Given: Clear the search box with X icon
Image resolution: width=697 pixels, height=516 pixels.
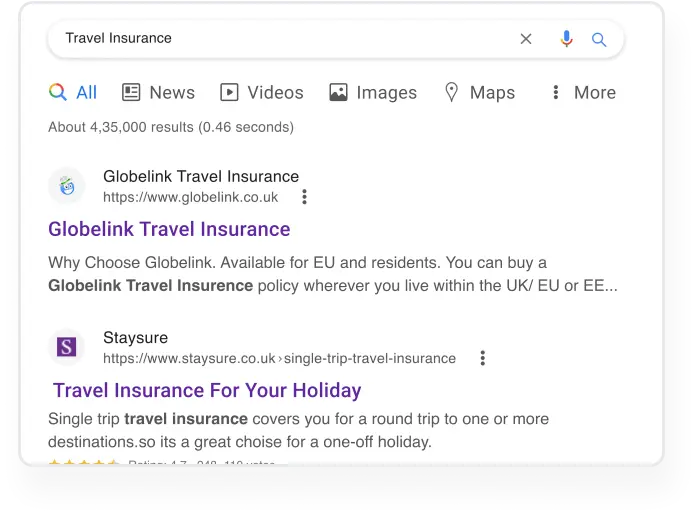Looking at the screenshot, I should (x=526, y=39).
